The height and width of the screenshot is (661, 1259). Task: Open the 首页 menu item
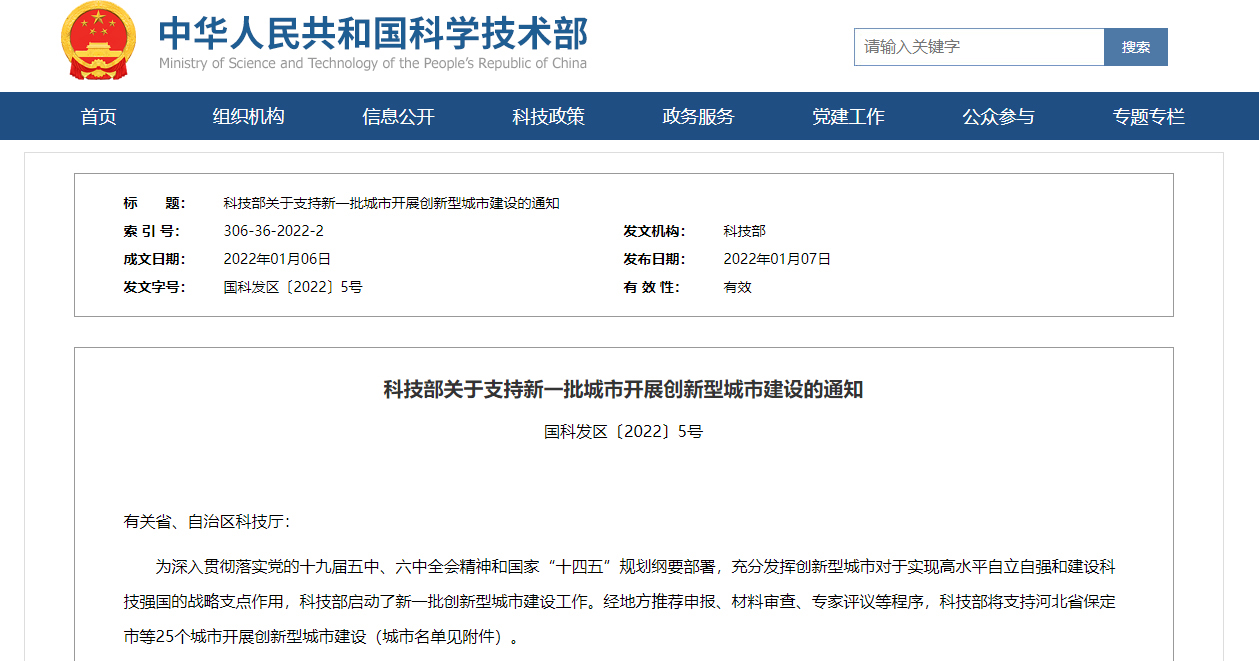(99, 116)
